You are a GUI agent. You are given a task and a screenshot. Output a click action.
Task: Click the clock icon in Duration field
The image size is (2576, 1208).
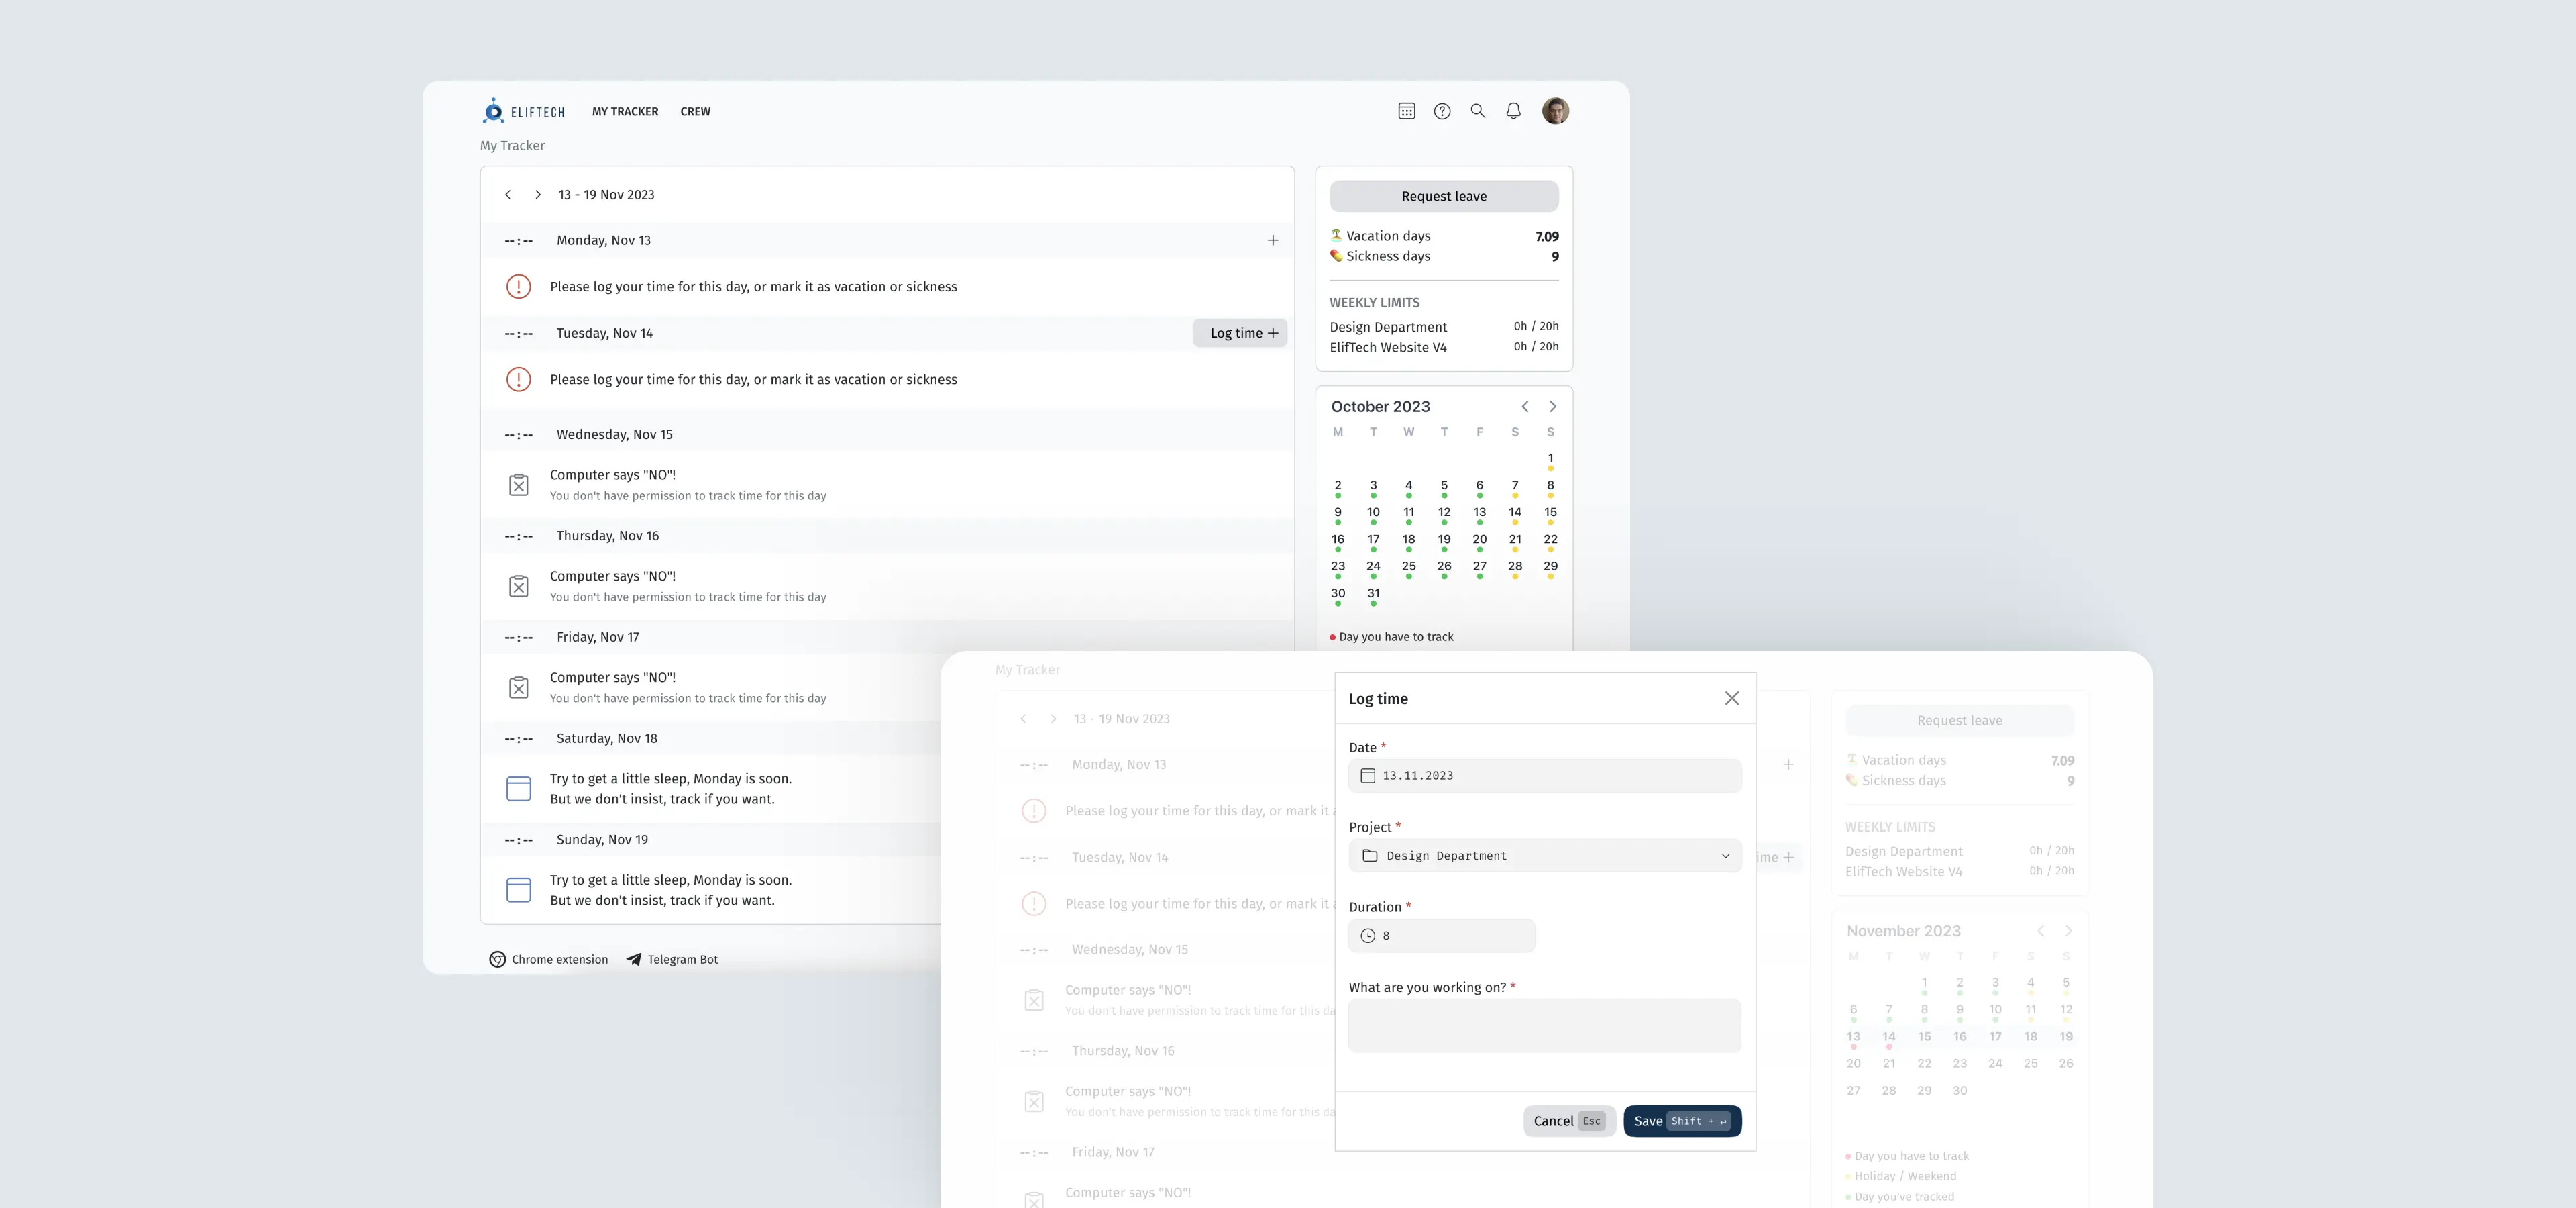click(x=1368, y=936)
